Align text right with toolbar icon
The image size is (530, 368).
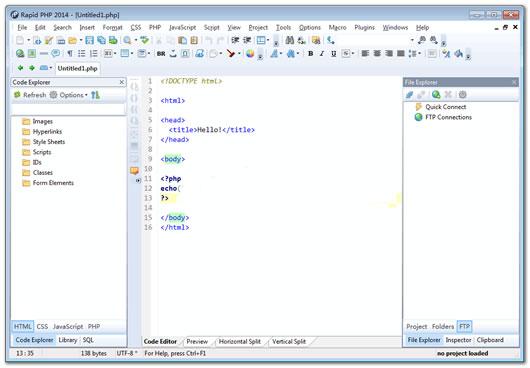click(389, 53)
